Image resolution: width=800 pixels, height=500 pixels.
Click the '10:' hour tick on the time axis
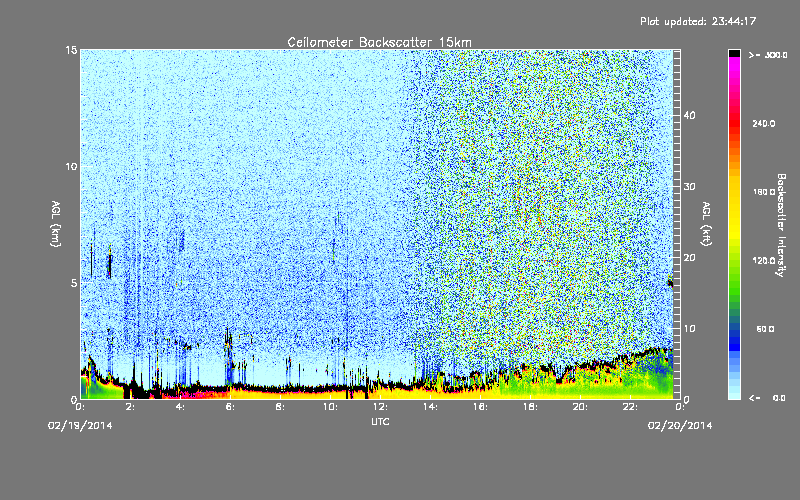(331, 407)
